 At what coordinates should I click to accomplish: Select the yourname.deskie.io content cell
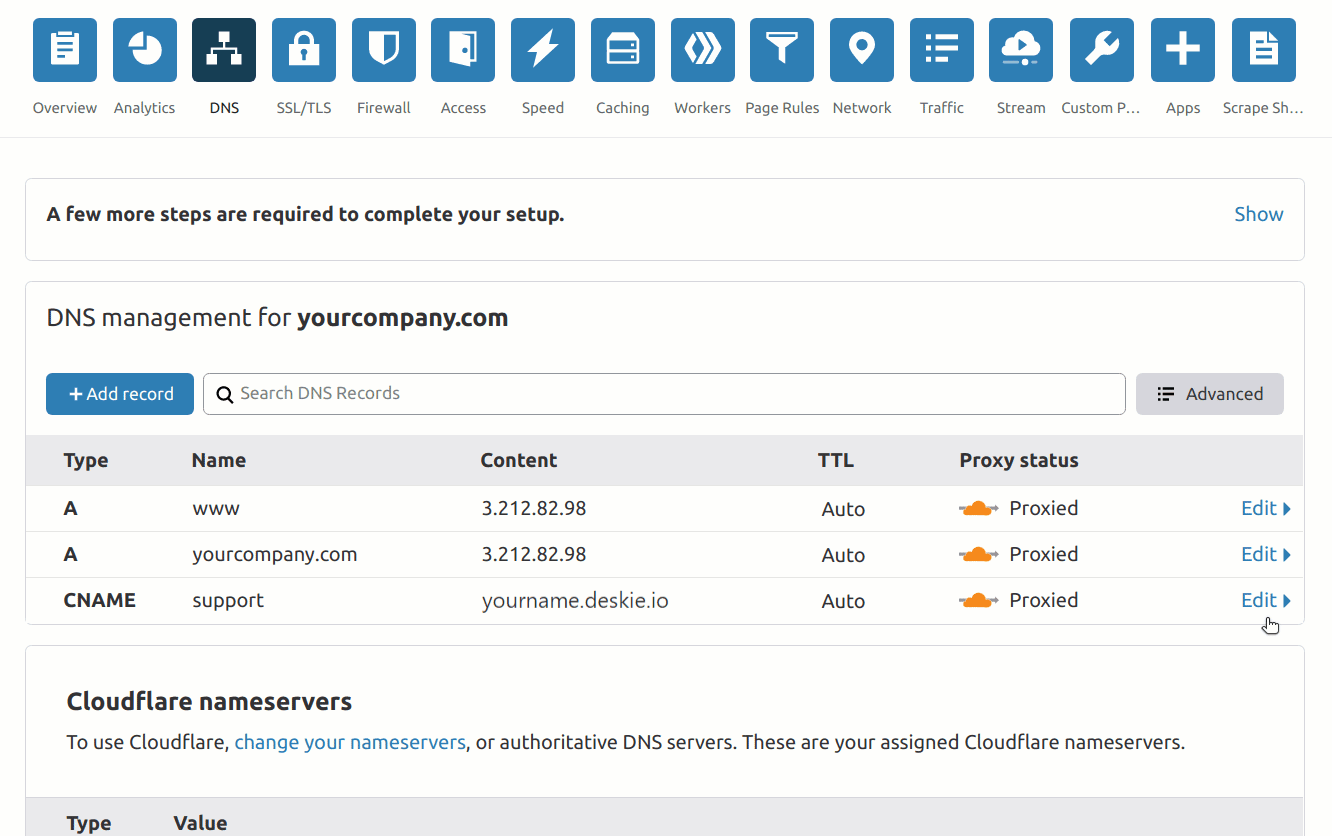point(575,601)
